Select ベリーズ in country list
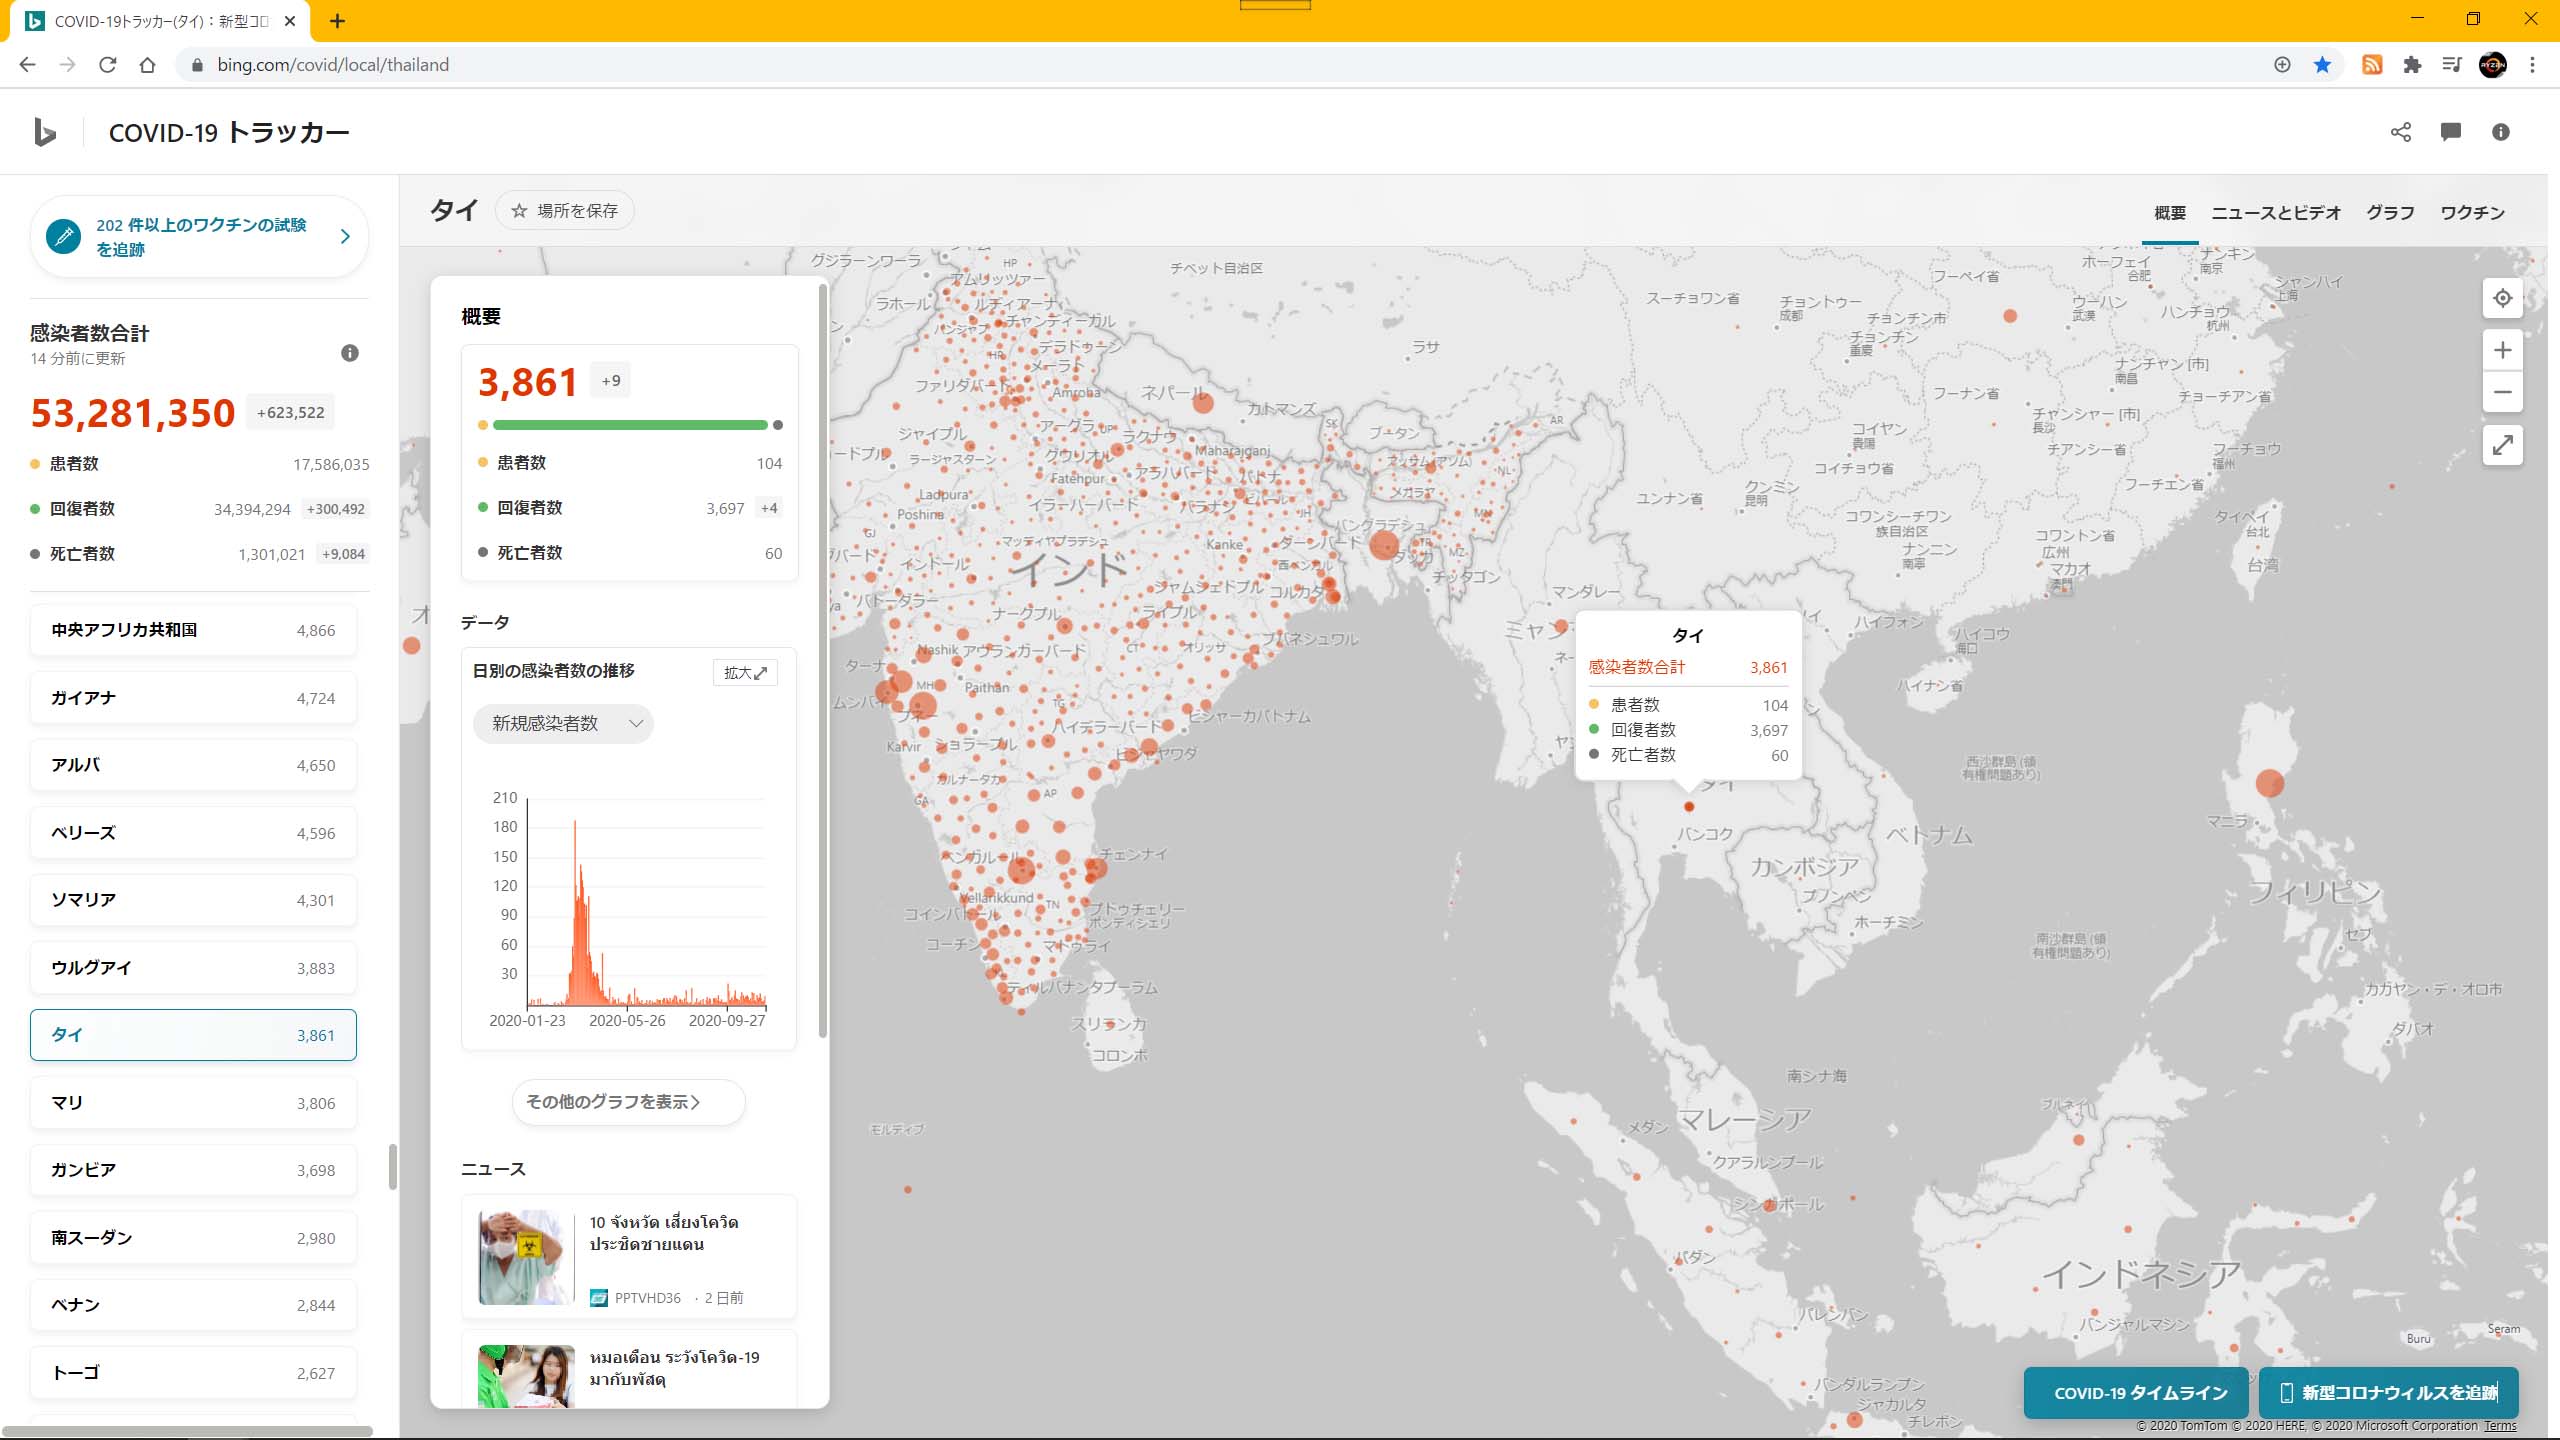This screenshot has height=1440, width=2560. [193, 833]
